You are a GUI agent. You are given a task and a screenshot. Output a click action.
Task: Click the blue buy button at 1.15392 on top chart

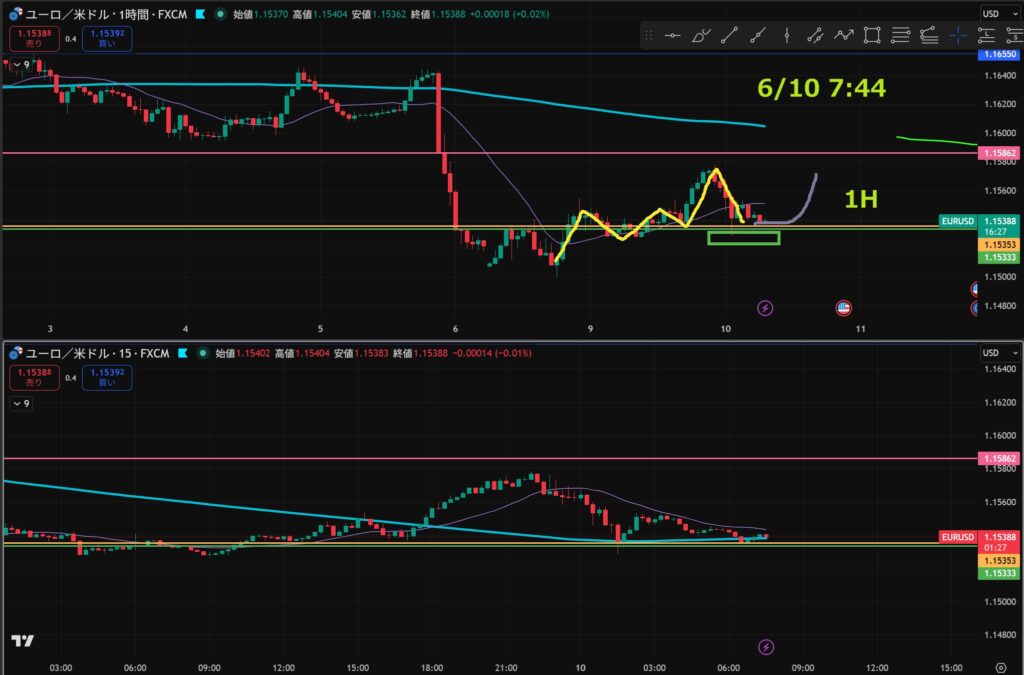pos(107,39)
